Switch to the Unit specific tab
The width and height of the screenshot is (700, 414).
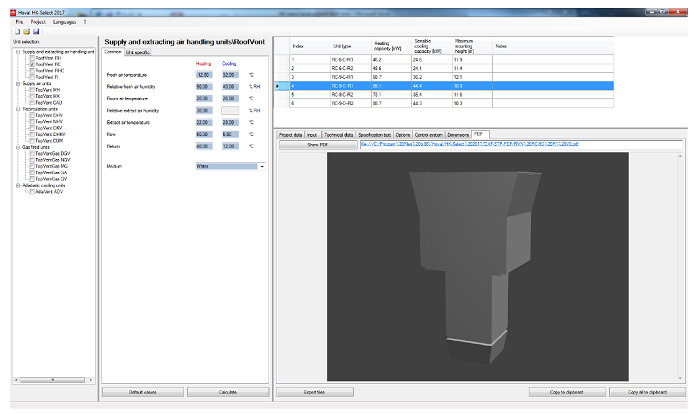point(138,51)
